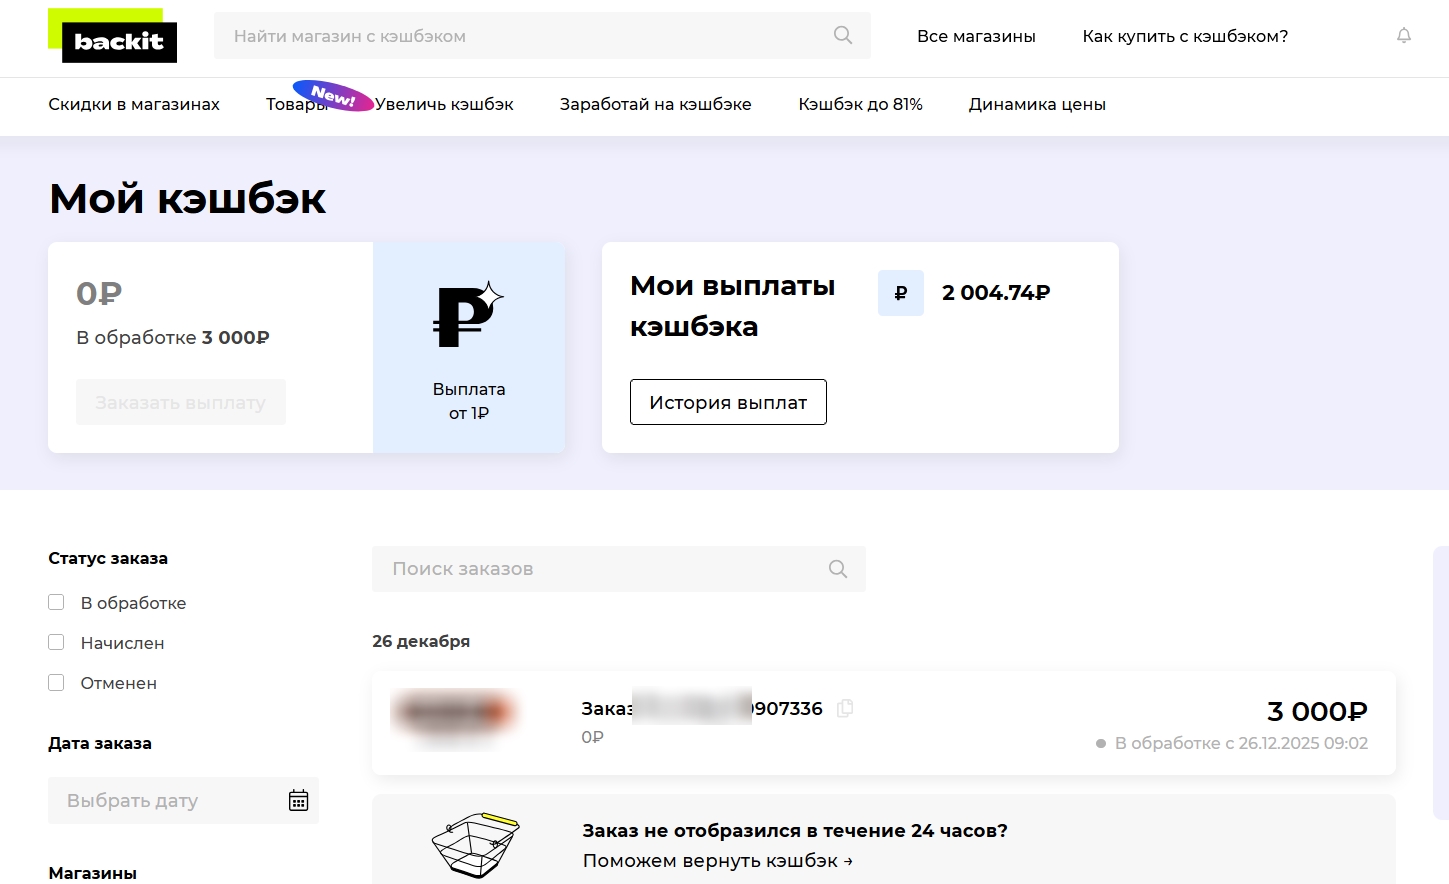Open notifications bell icon
Image resolution: width=1449 pixels, height=884 pixels.
[1404, 36]
